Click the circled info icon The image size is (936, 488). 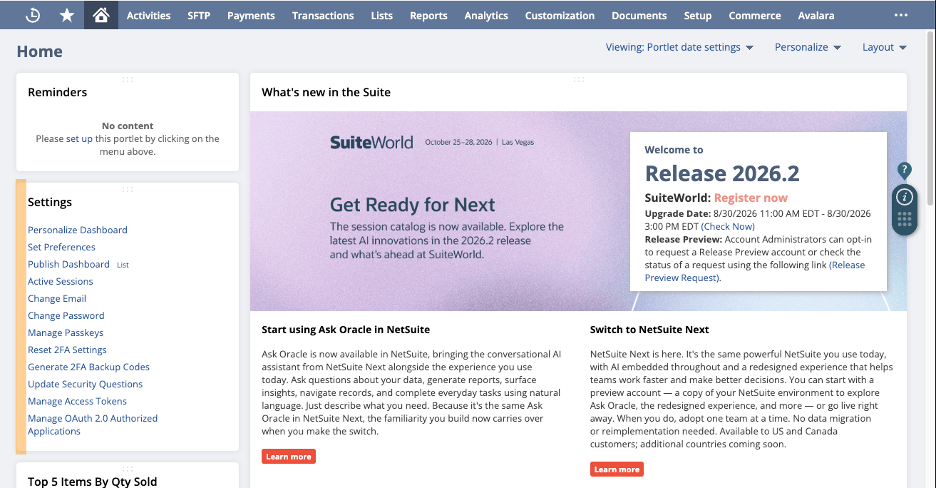click(904, 197)
